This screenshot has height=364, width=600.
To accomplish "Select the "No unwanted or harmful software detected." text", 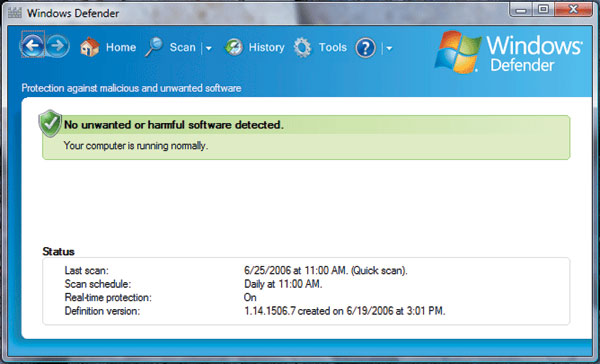I will click(174, 125).
